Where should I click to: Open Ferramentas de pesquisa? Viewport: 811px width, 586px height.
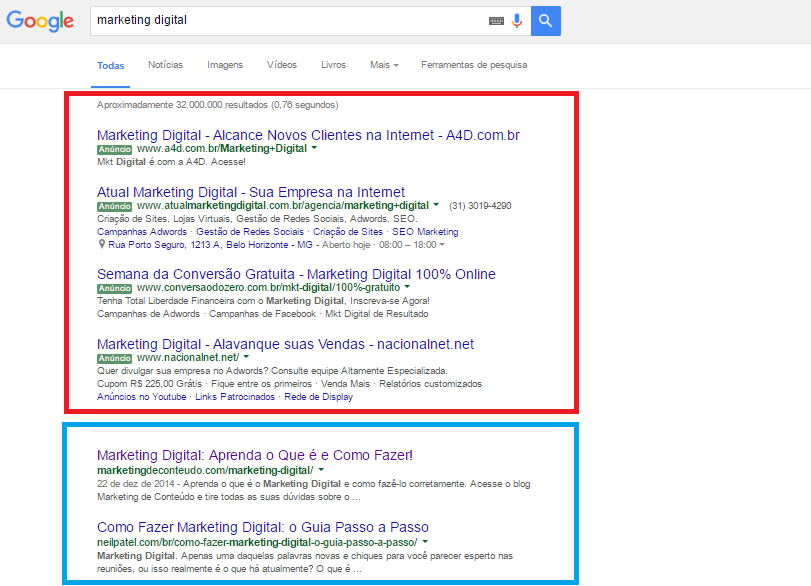[474, 65]
